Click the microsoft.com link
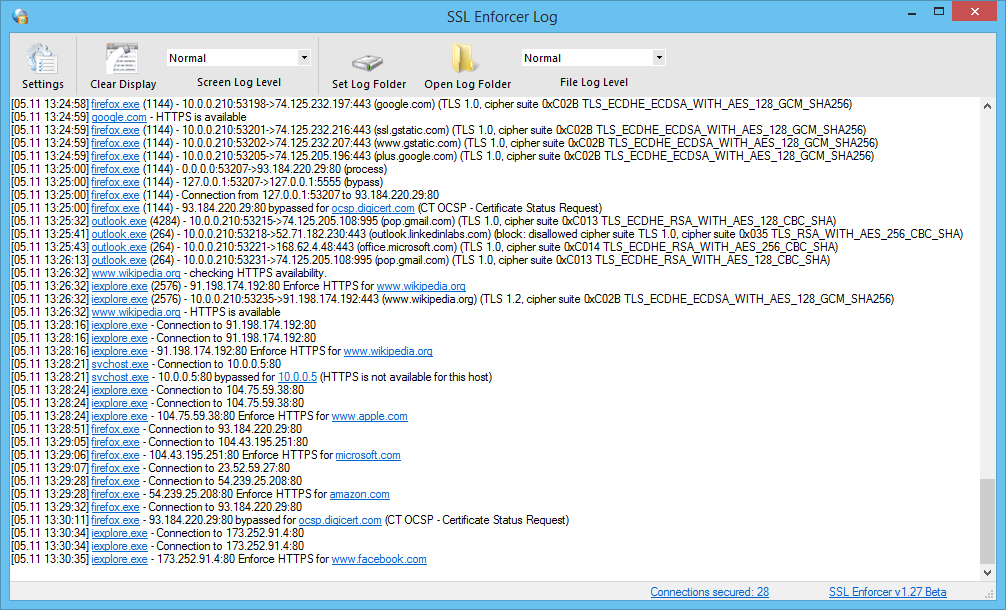Screen dimensions: 1006x610 (x=368, y=455)
